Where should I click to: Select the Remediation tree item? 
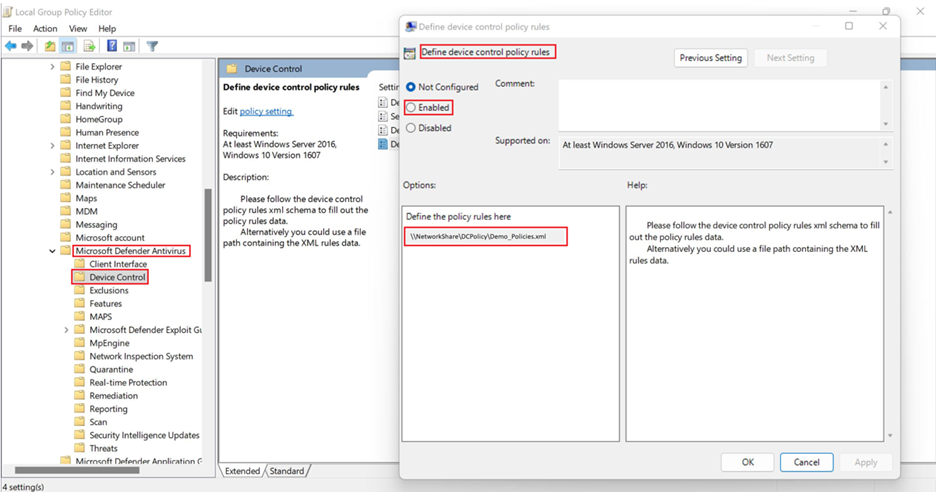point(113,395)
